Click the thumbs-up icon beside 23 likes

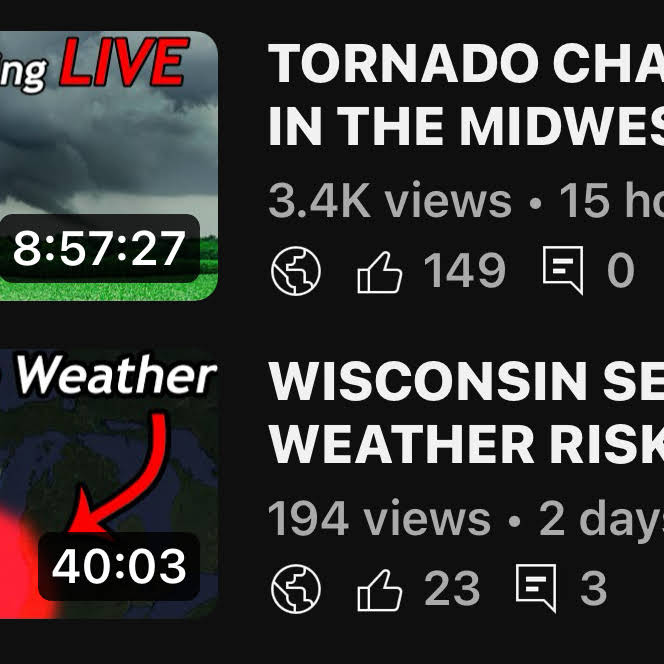pyautogui.click(x=380, y=589)
